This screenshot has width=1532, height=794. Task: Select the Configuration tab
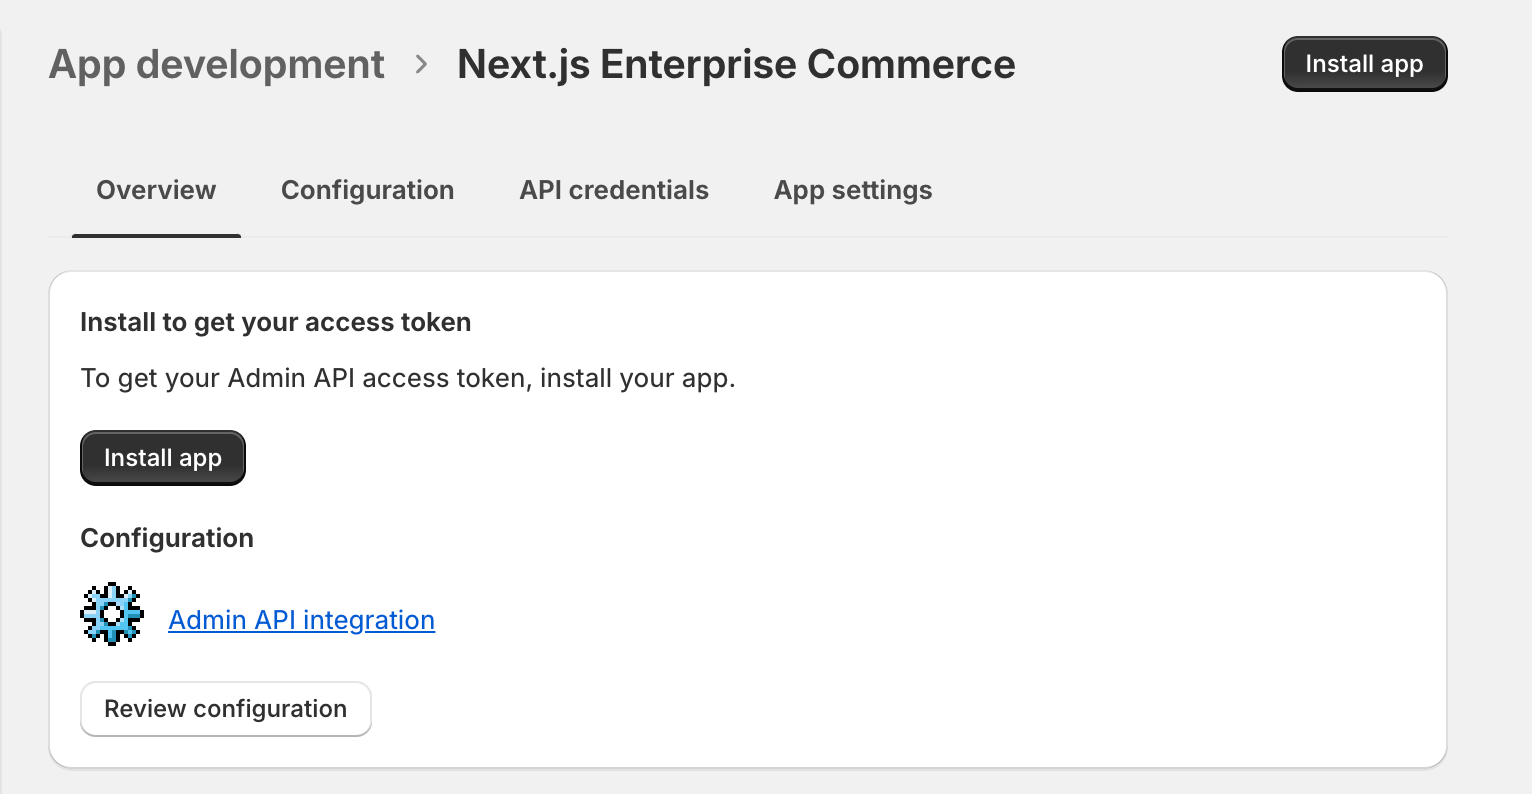[x=367, y=190]
